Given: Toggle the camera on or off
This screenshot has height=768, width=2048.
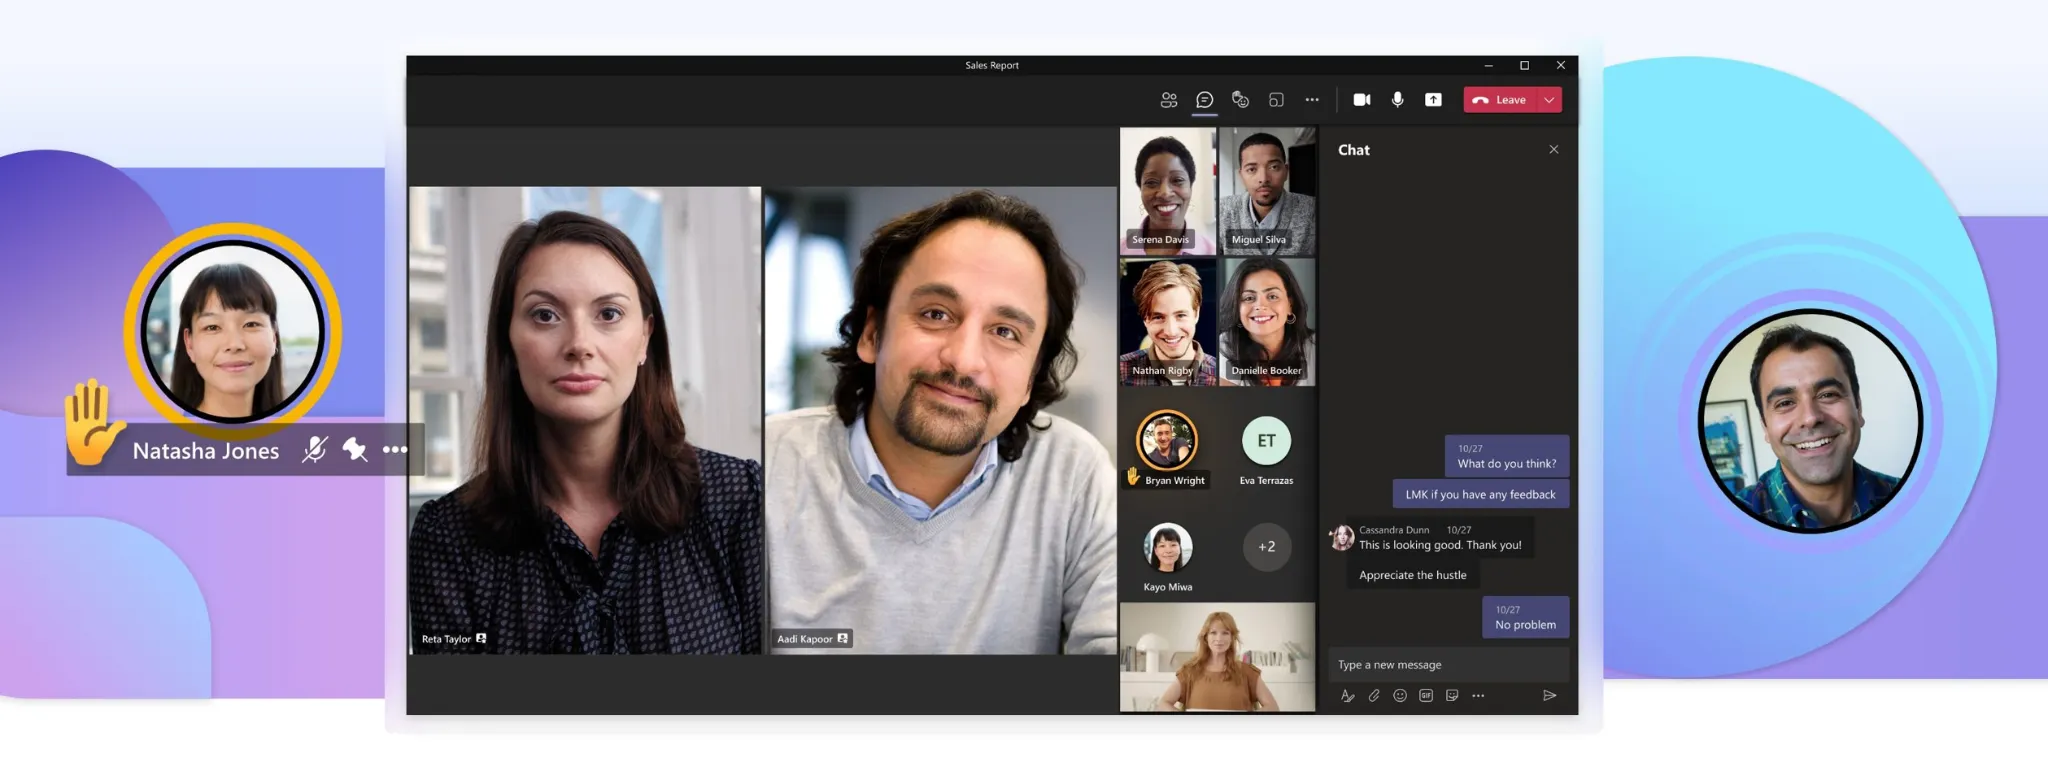Looking at the screenshot, I should [x=1361, y=100].
